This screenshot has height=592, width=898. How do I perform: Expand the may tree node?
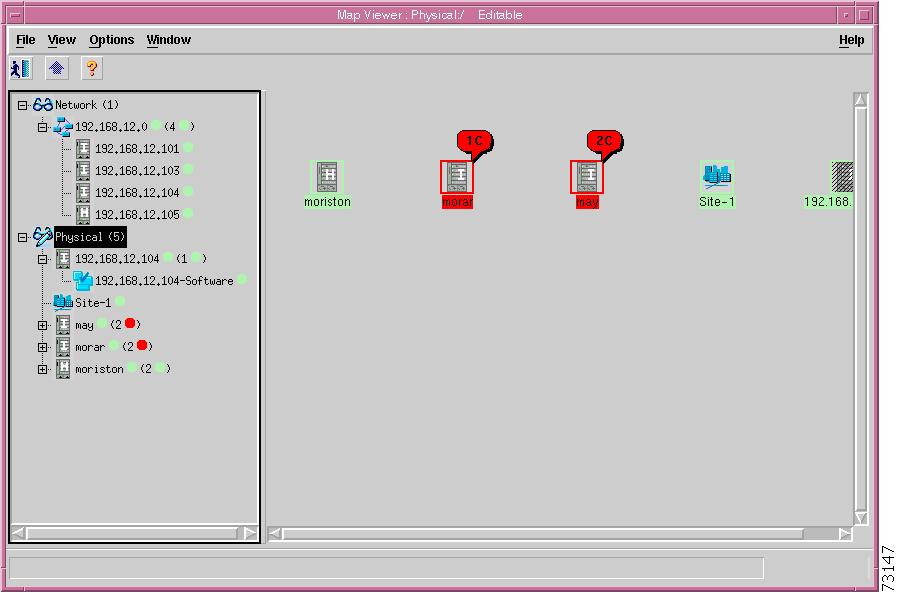[42, 325]
